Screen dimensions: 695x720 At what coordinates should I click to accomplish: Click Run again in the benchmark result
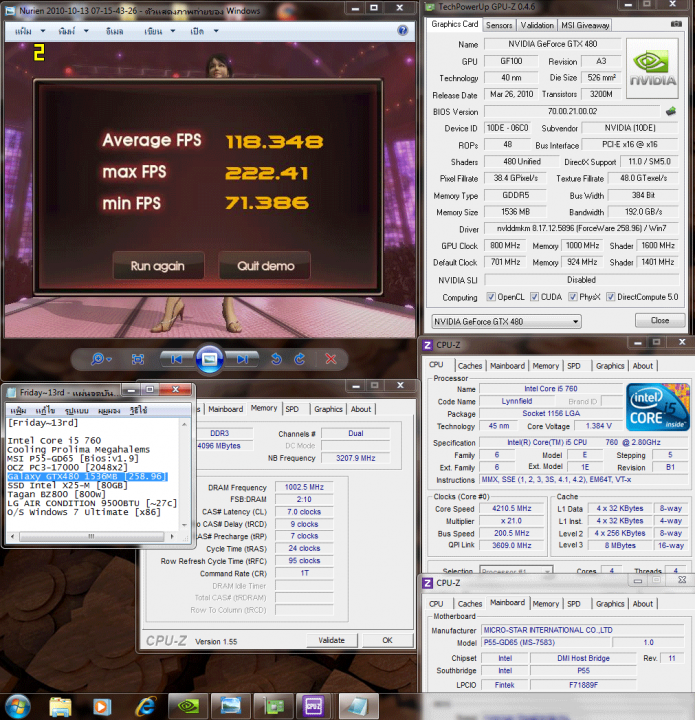tap(158, 266)
